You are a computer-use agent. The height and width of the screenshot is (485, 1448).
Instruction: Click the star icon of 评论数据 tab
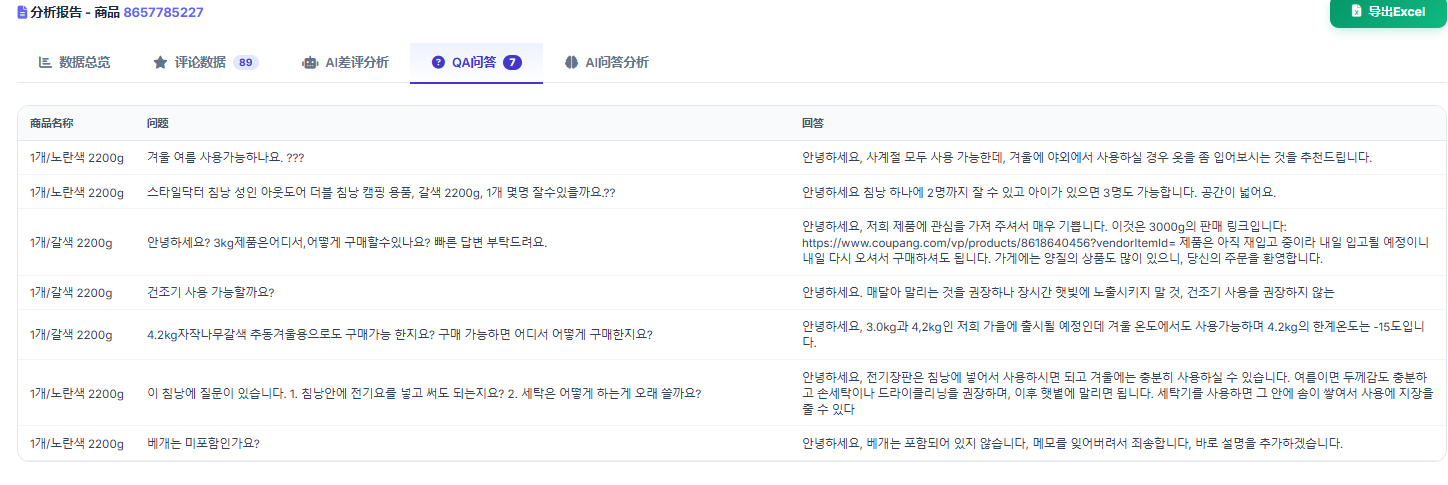click(160, 62)
